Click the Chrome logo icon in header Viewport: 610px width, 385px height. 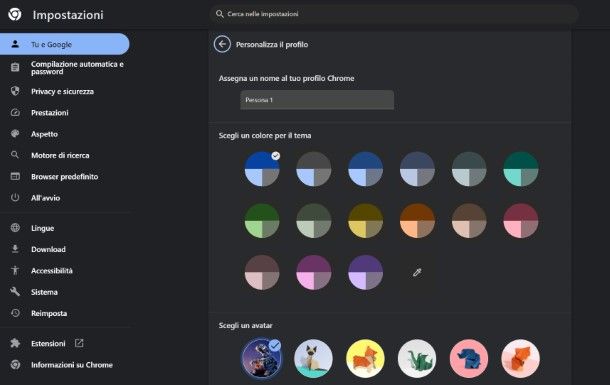click(x=15, y=14)
